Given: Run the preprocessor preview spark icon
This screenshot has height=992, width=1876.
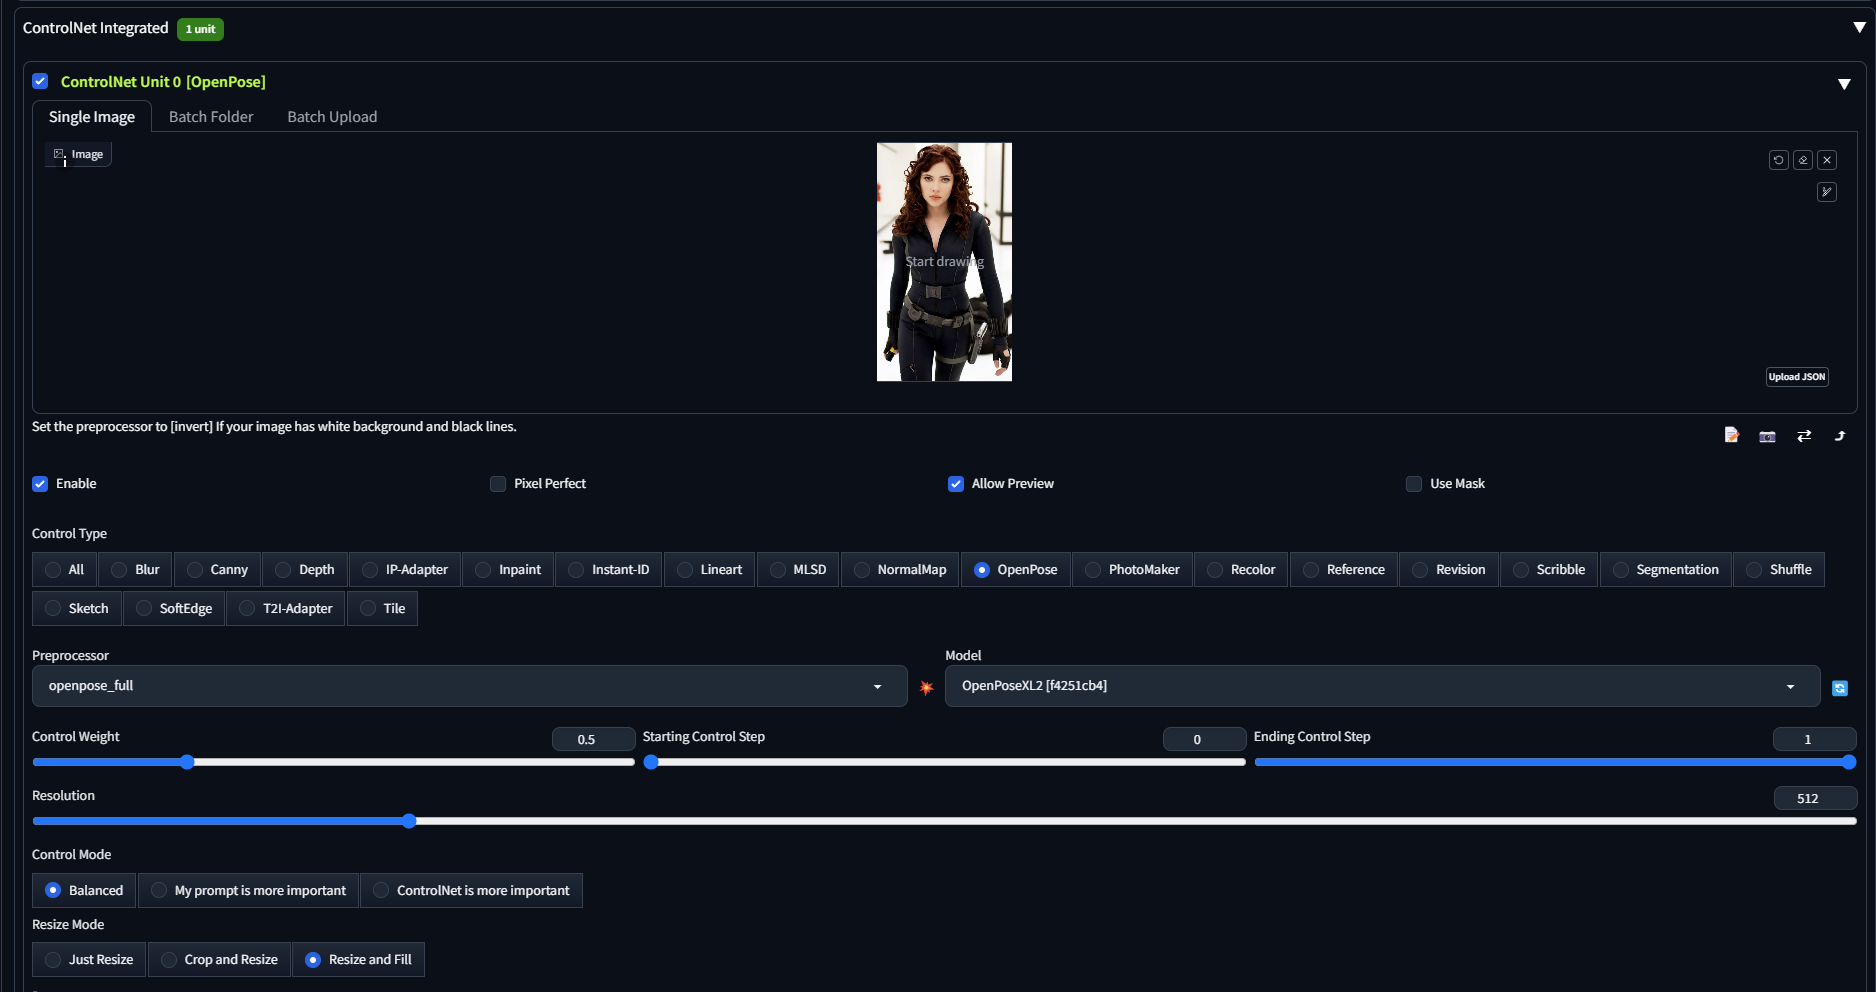Looking at the screenshot, I should click(927, 688).
